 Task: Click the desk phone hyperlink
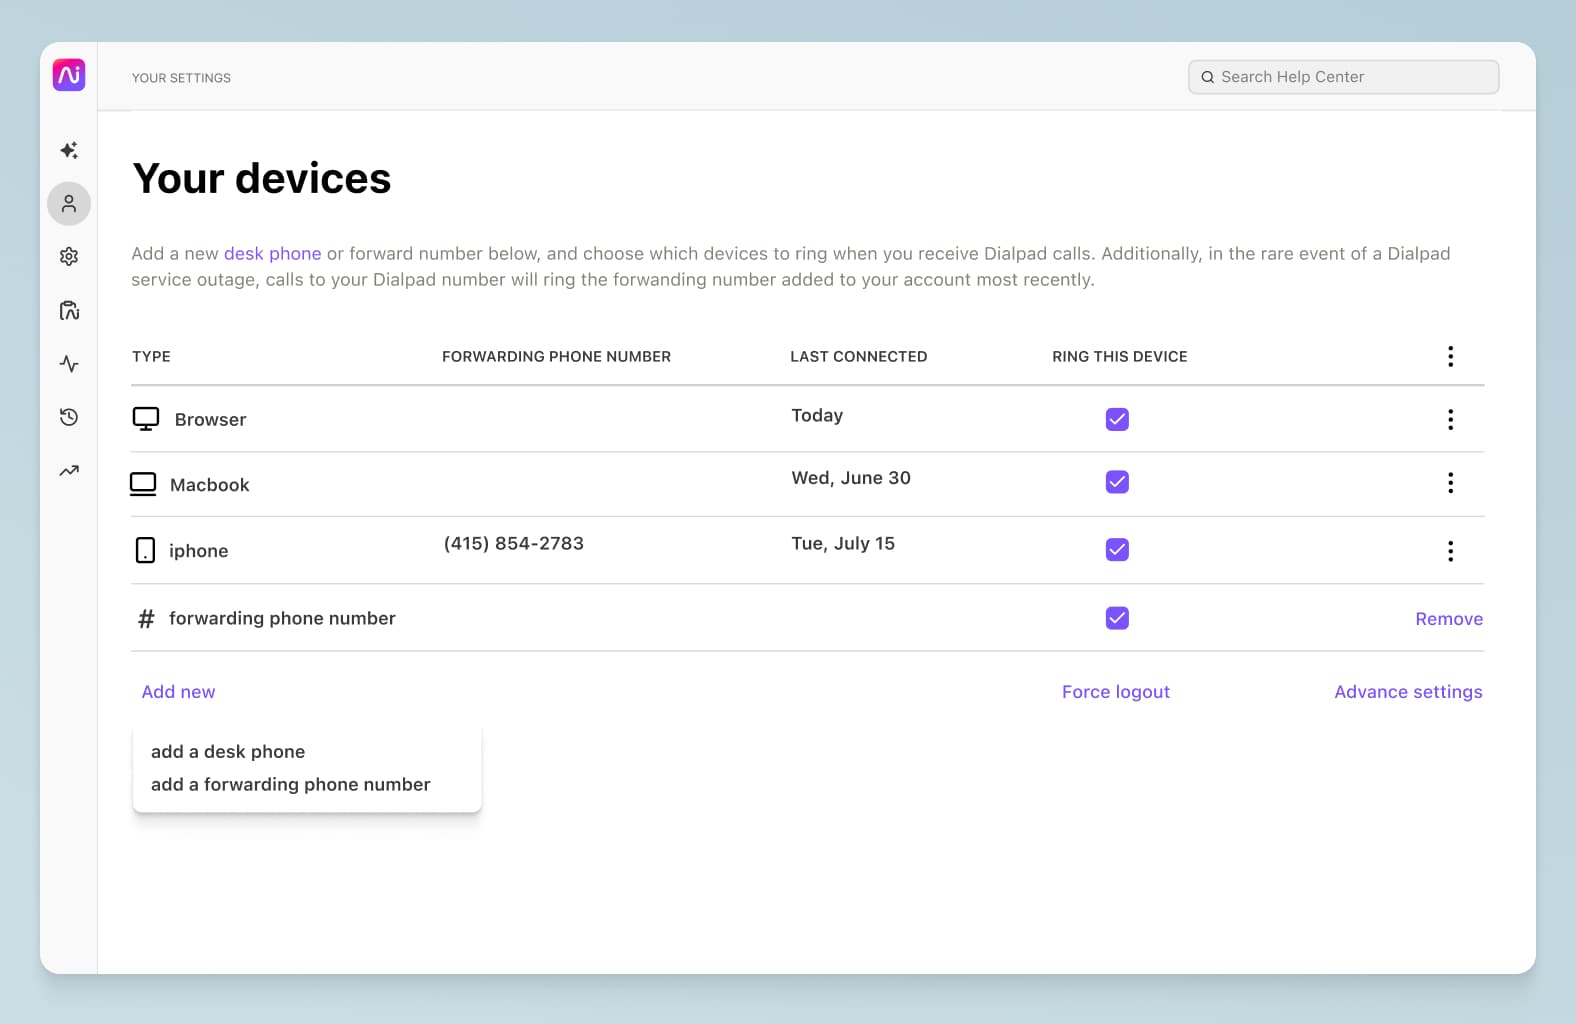[x=273, y=254]
